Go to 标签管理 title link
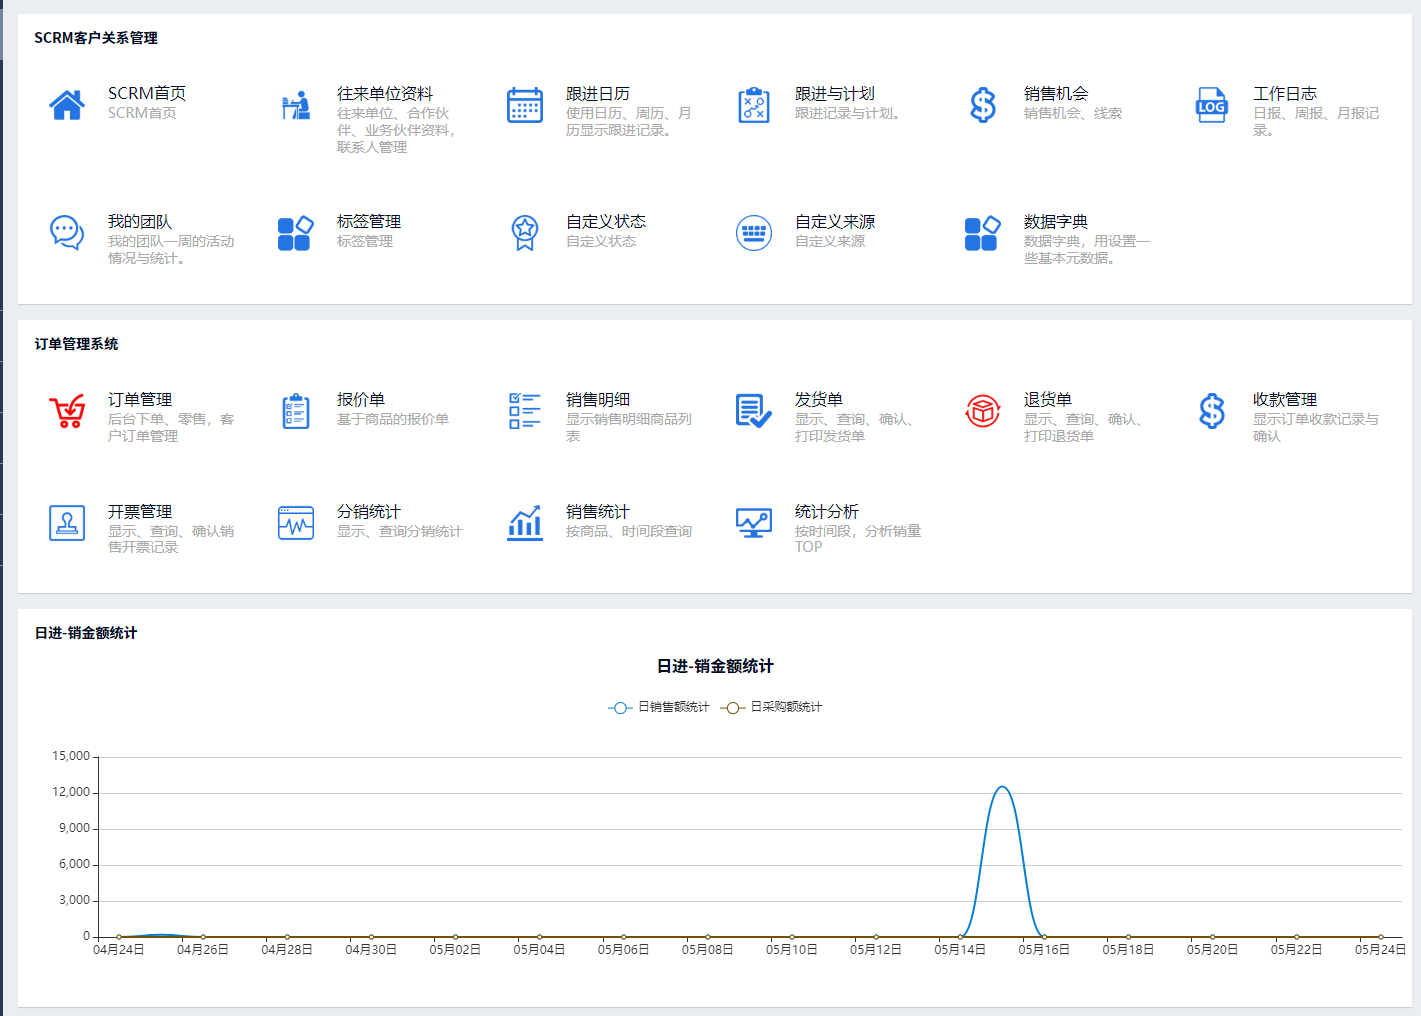 [x=369, y=221]
